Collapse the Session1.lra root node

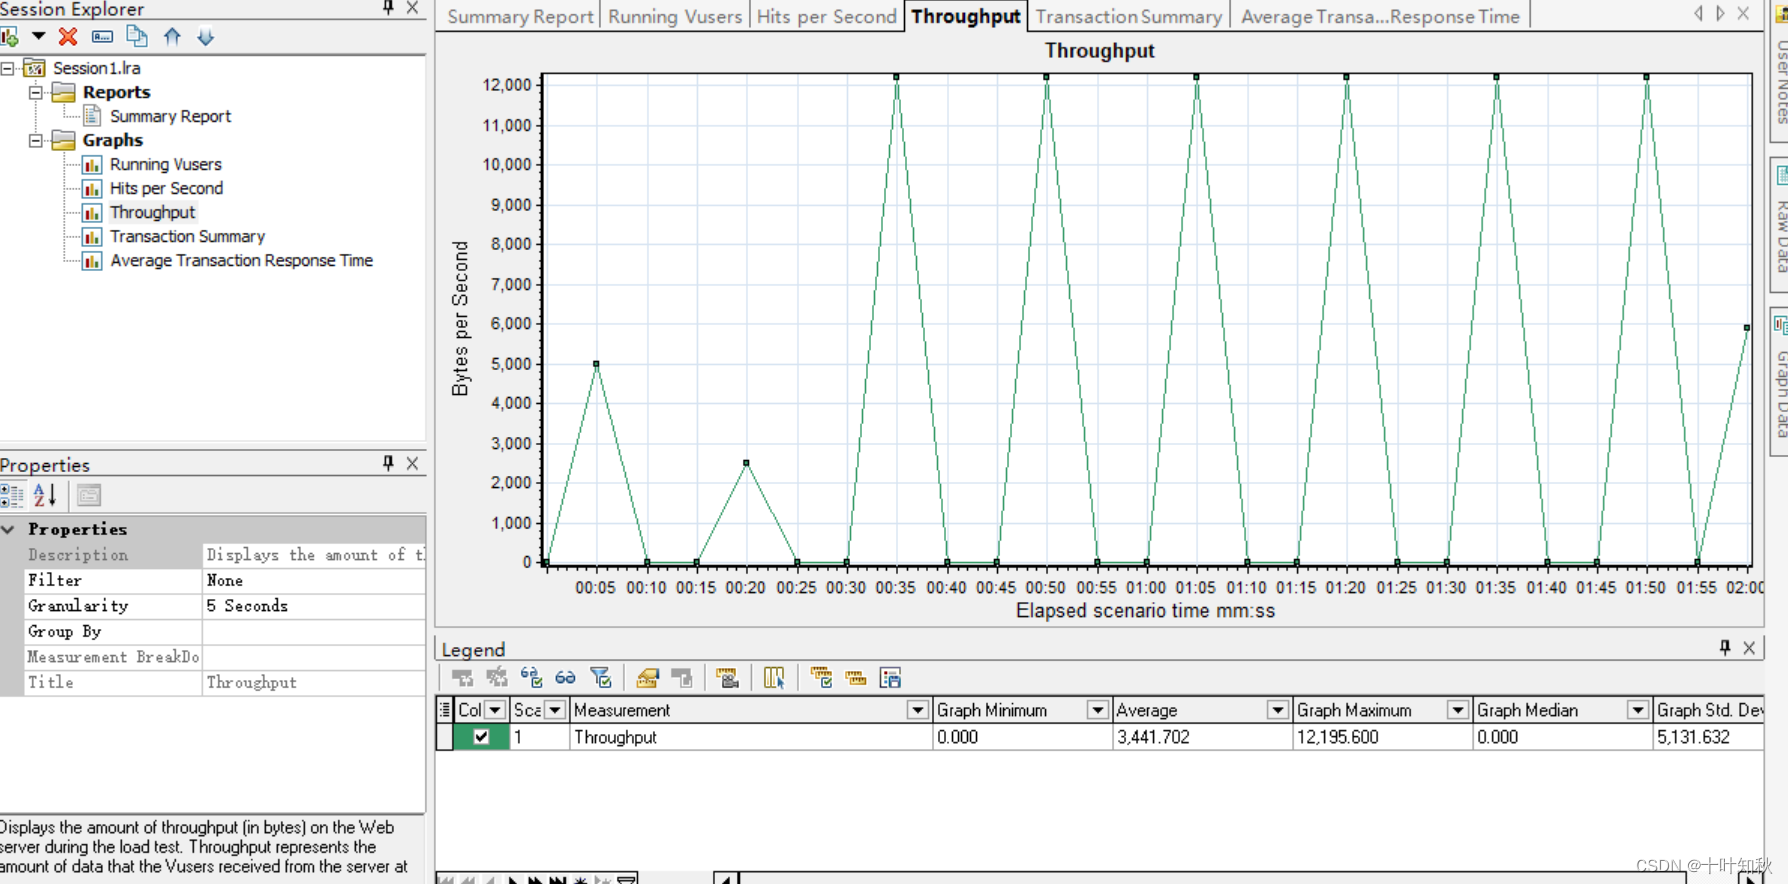pos(8,68)
